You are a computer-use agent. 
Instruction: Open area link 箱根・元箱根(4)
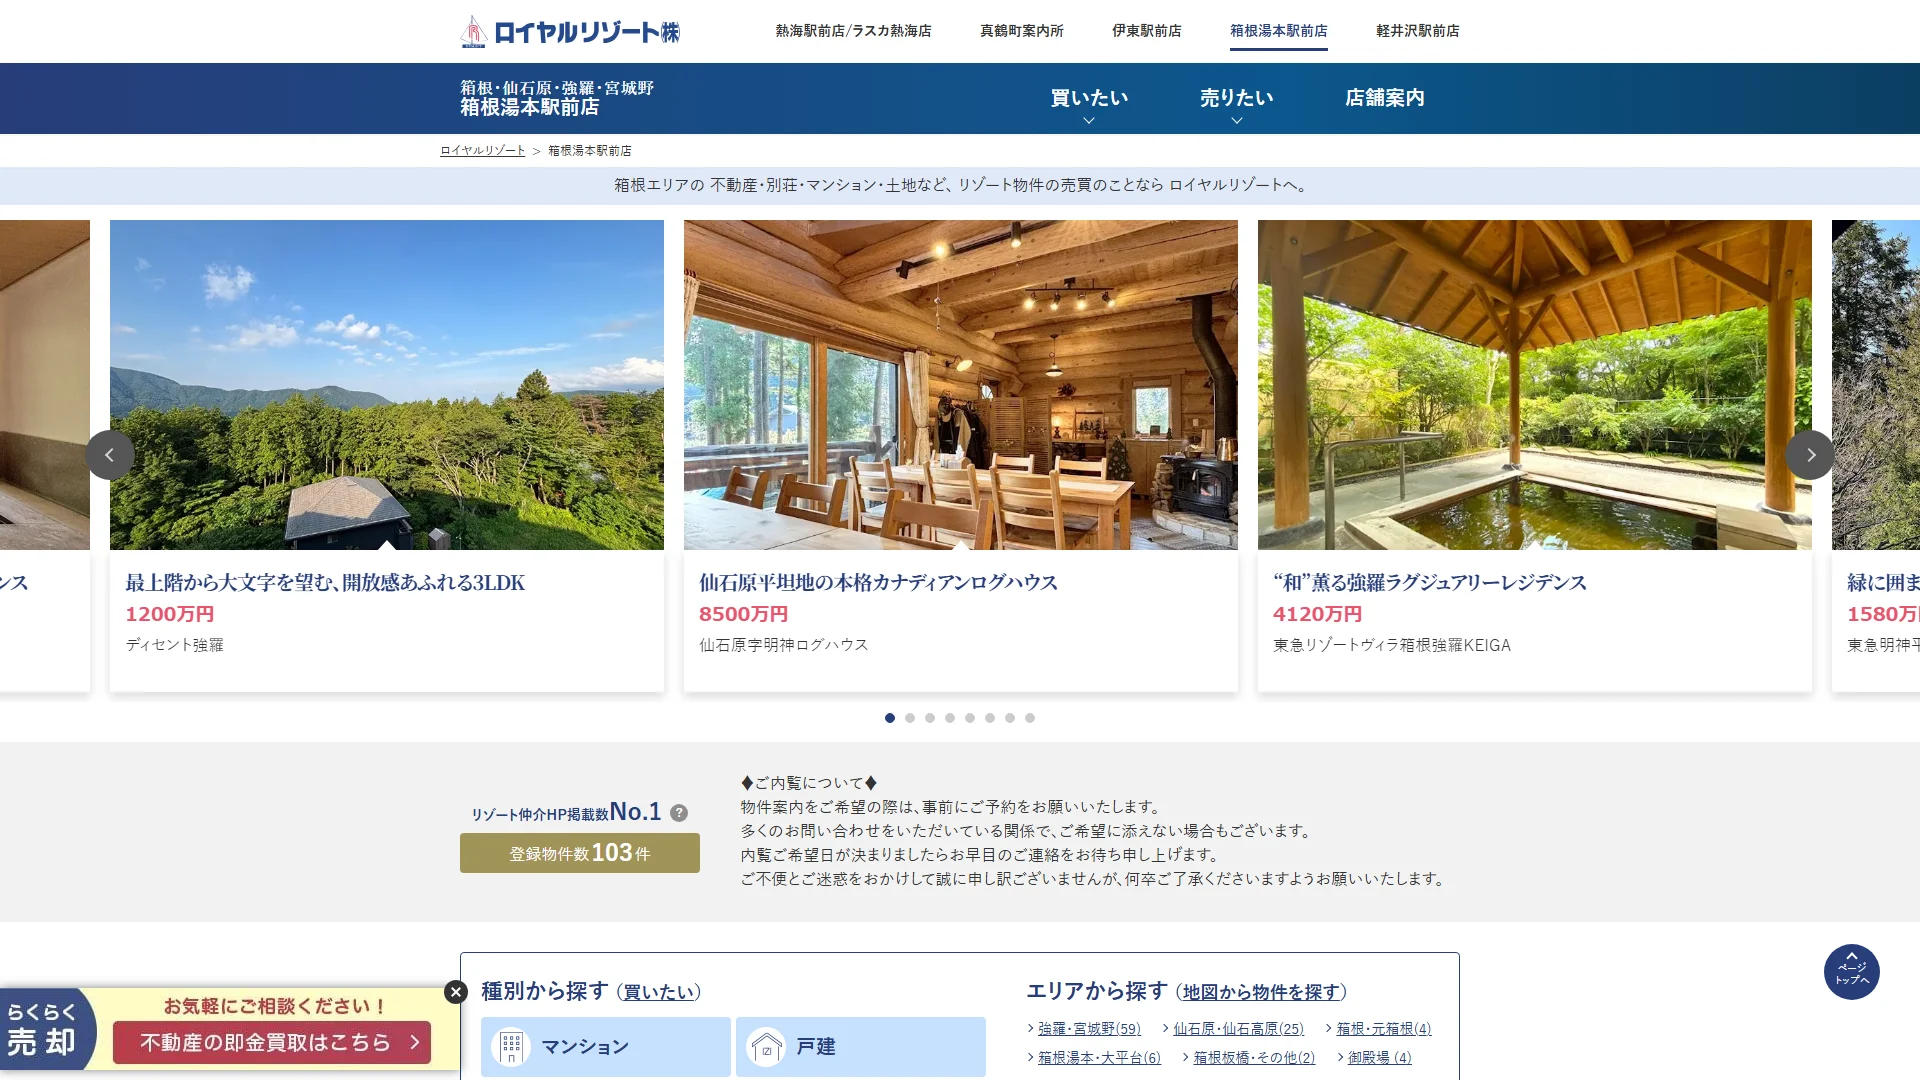click(x=1384, y=1029)
